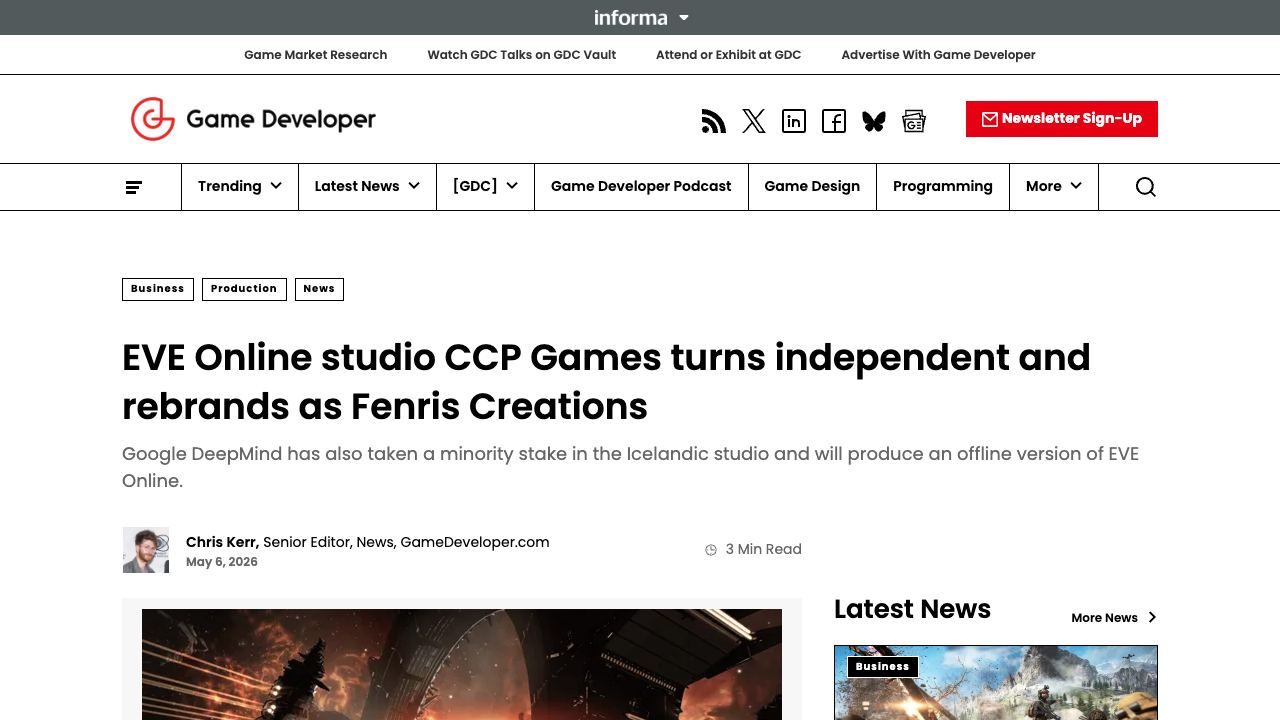Viewport: 1280px width, 720px height.
Task: Click the search magnifier icon
Action: coord(1146,187)
